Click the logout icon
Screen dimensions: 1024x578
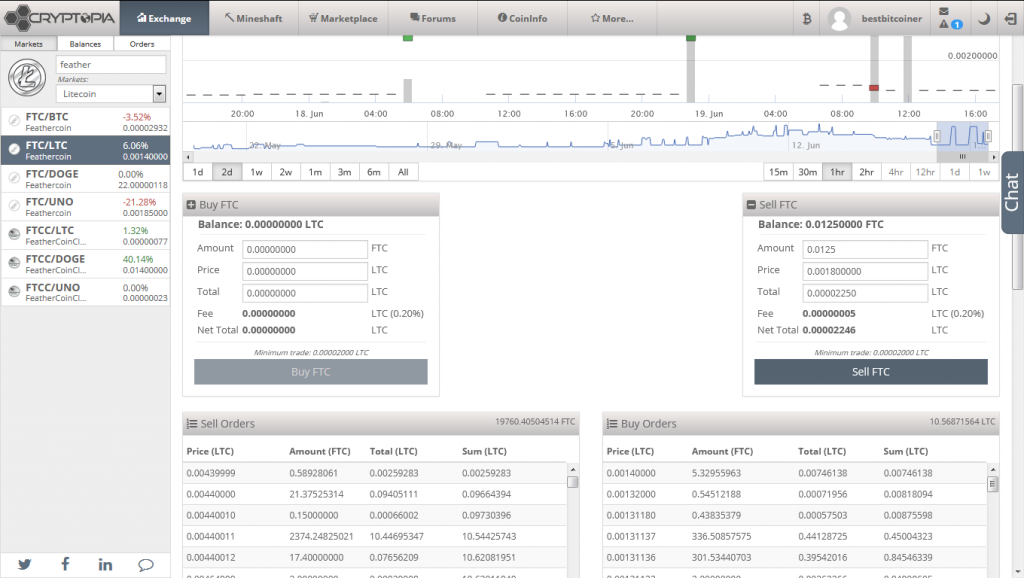(x=1010, y=18)
